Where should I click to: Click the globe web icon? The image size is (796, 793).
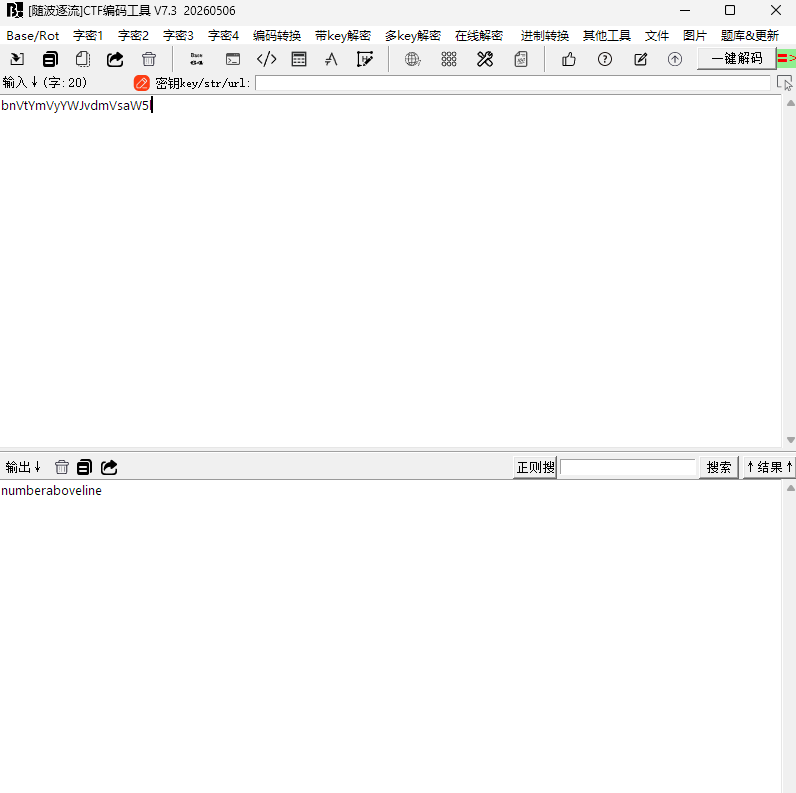pos(412,59)
